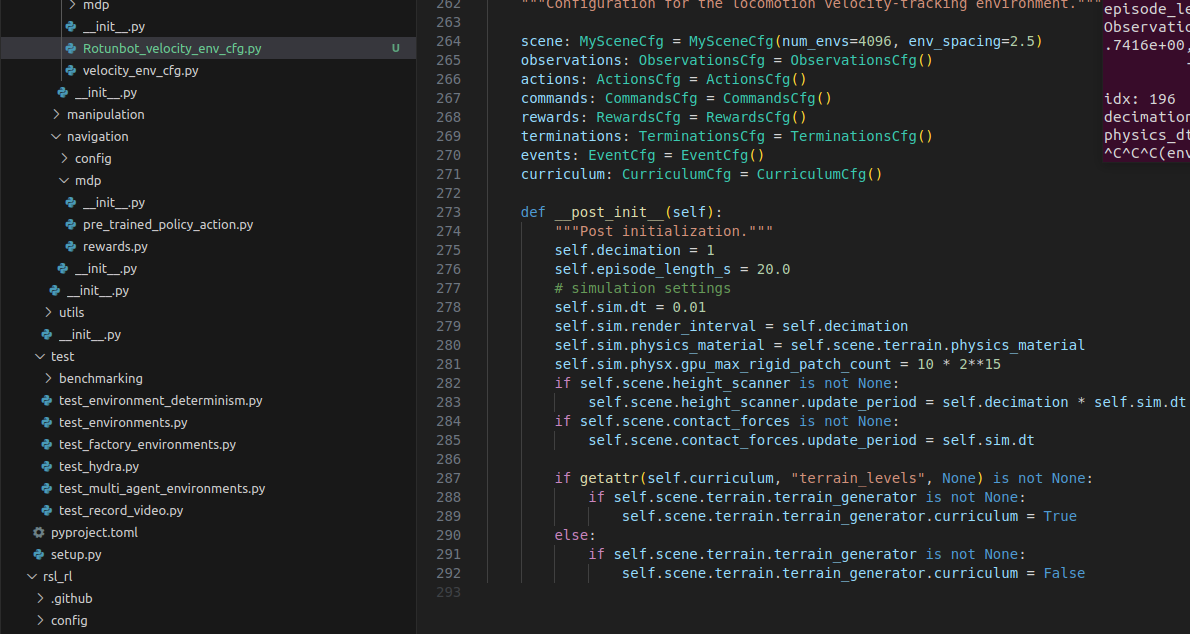This screenshot has width=1190, height=634.
Task: Click Python icon of Rotunbot_velocity_env_cfg.py
Action: pyautogui.click(x=71, y=48)
